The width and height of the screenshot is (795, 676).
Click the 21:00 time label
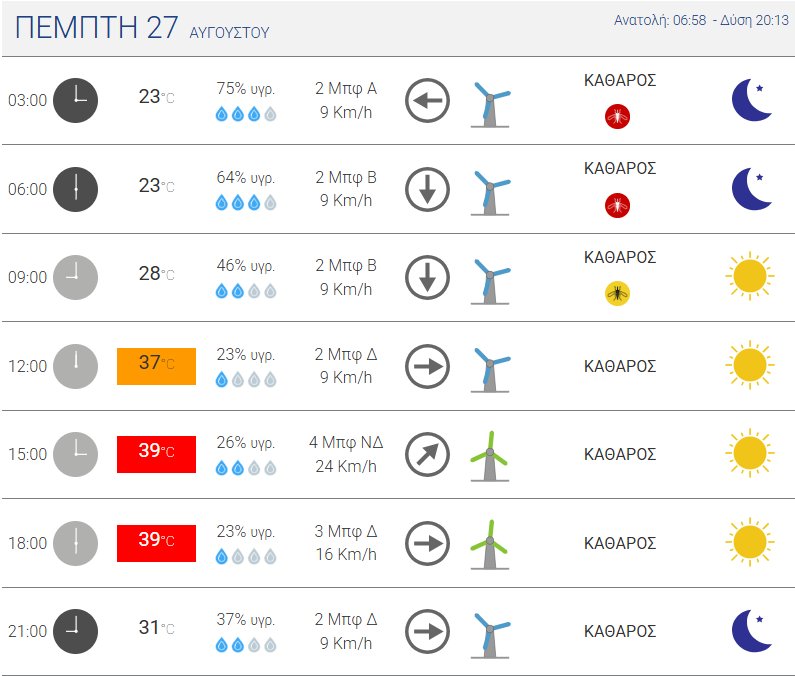pyautogui.click(x=27, y=631)
